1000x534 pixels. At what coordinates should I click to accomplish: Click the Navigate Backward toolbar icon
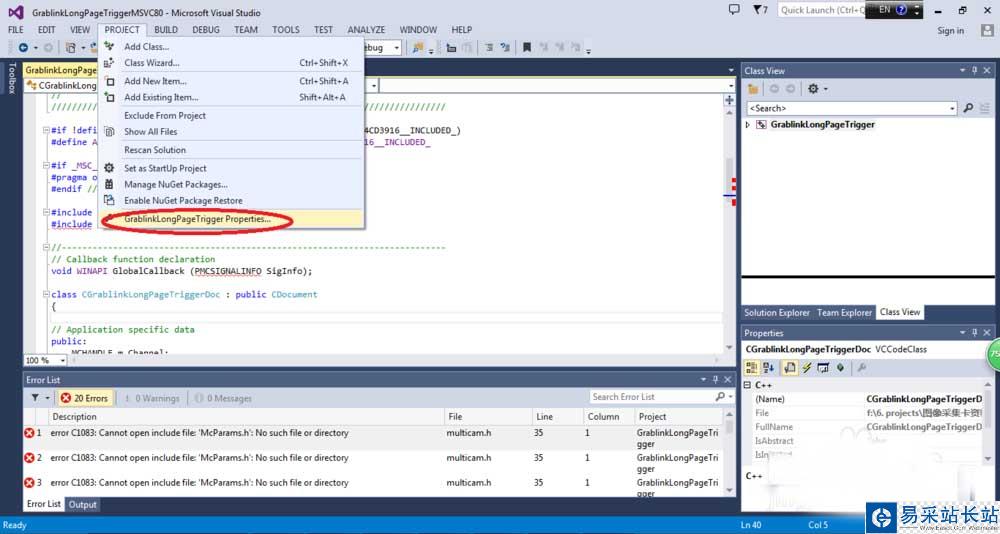(23, 47)
